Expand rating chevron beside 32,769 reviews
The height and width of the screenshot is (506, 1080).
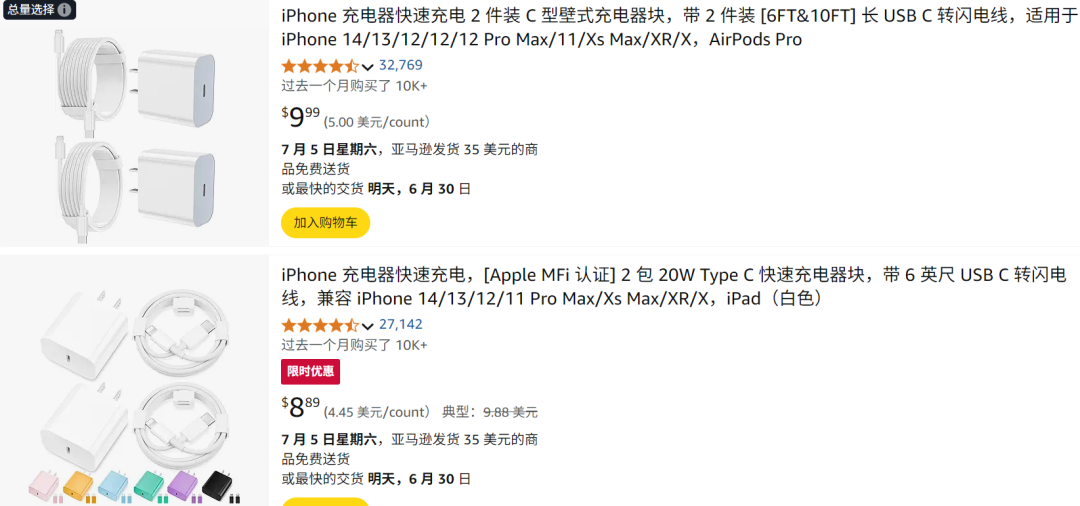pyautogui.click(x=368, y=67)
